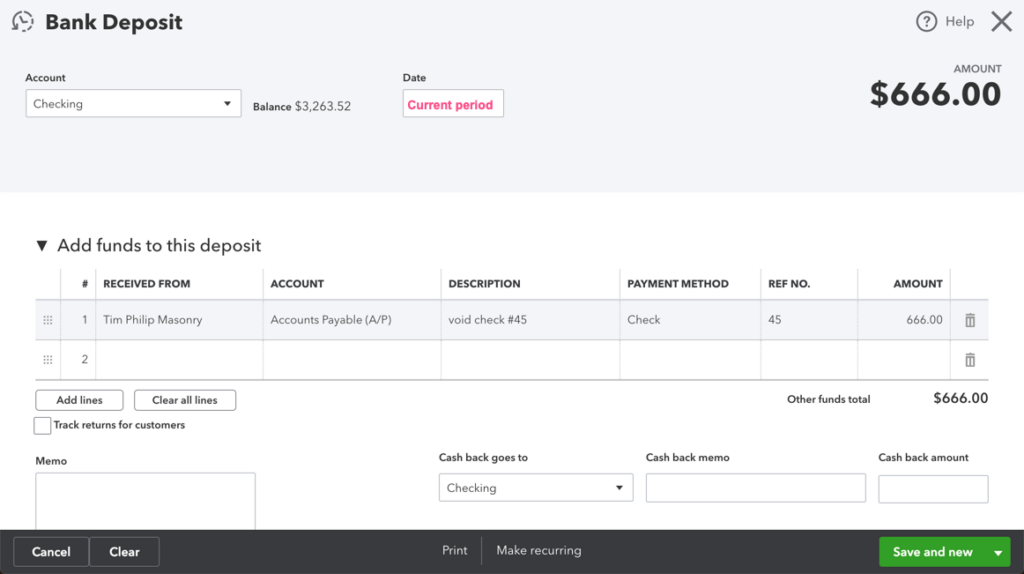Open the Save and new dropdown arrow

click(x=998, y=552)
